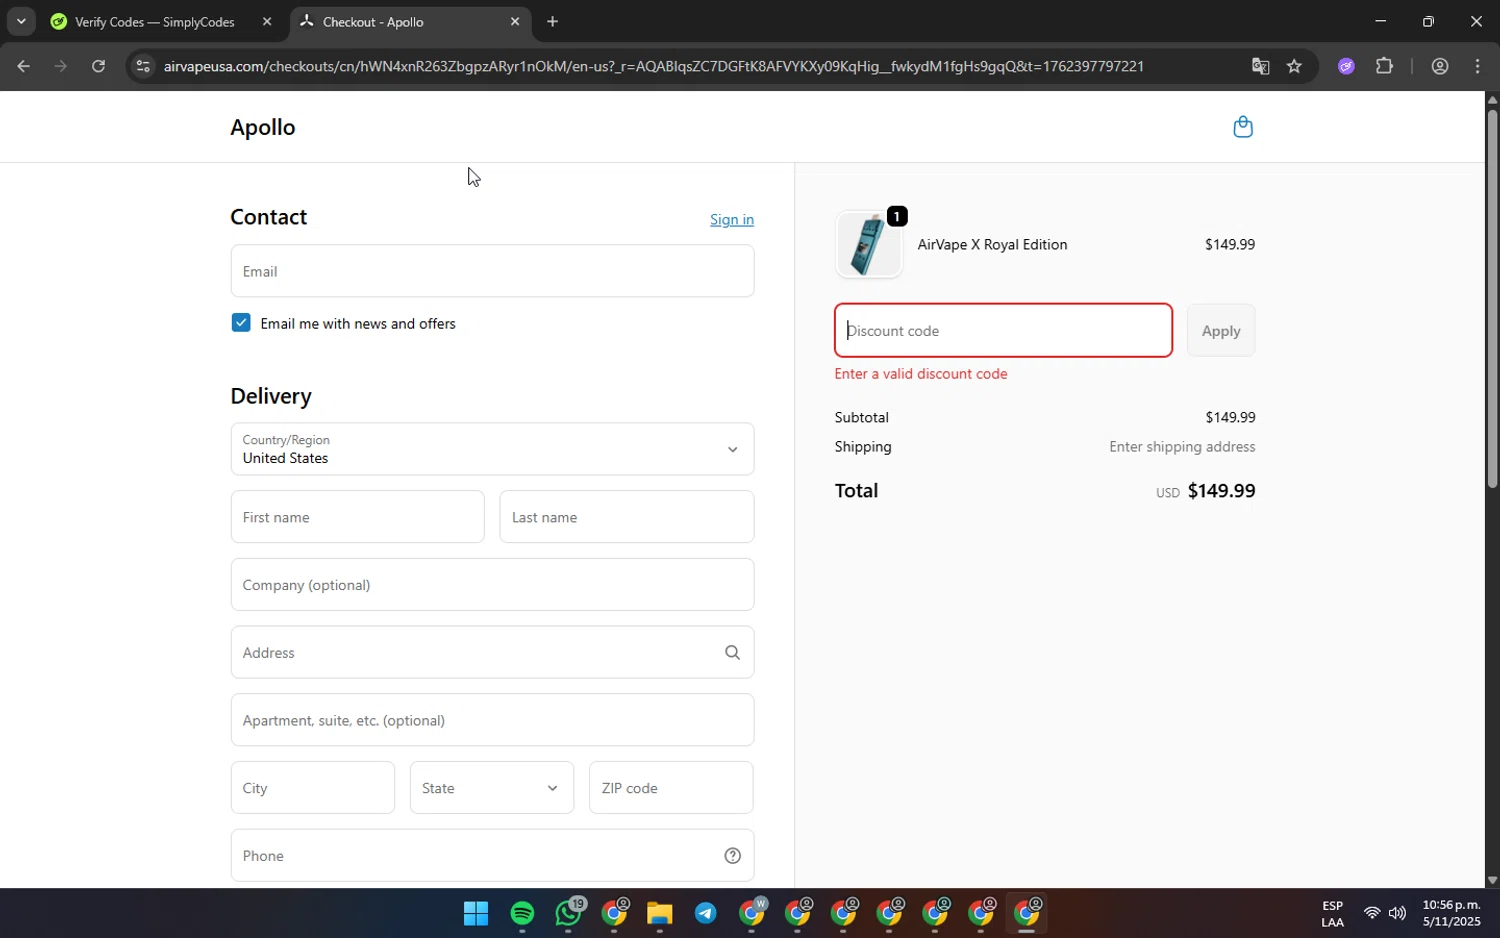This screenshot has width=1500, height=938.
Task: Click the City field
Action: coord(312,788)
